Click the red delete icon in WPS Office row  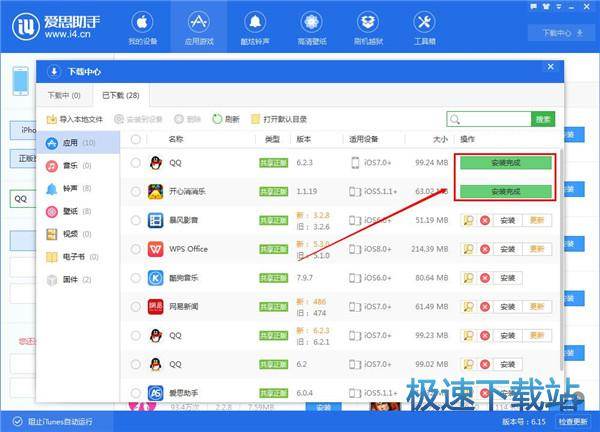485,249
